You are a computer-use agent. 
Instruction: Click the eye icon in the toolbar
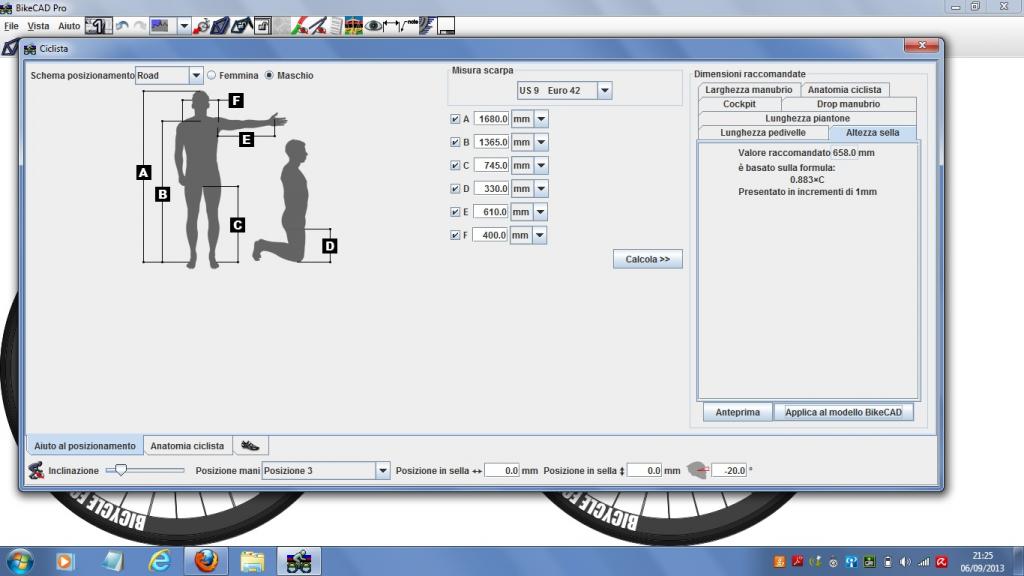tap(375, 25)
